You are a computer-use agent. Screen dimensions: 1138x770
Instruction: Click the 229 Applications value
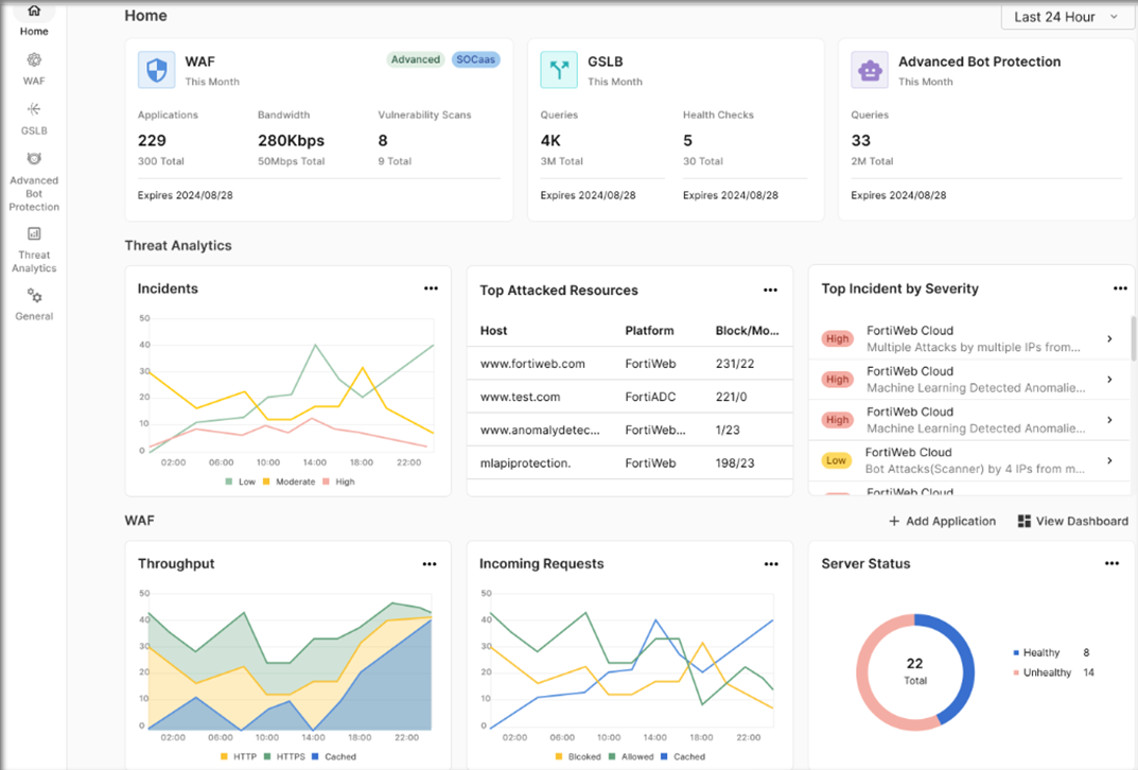[152, 141]
